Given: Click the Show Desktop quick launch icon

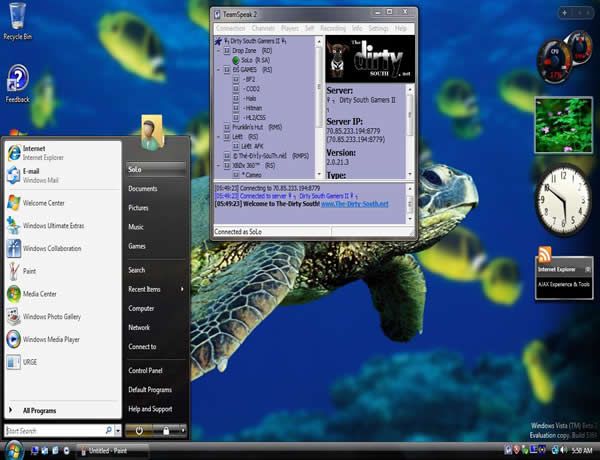Looking at the screenshot, I should pos(35,451).
